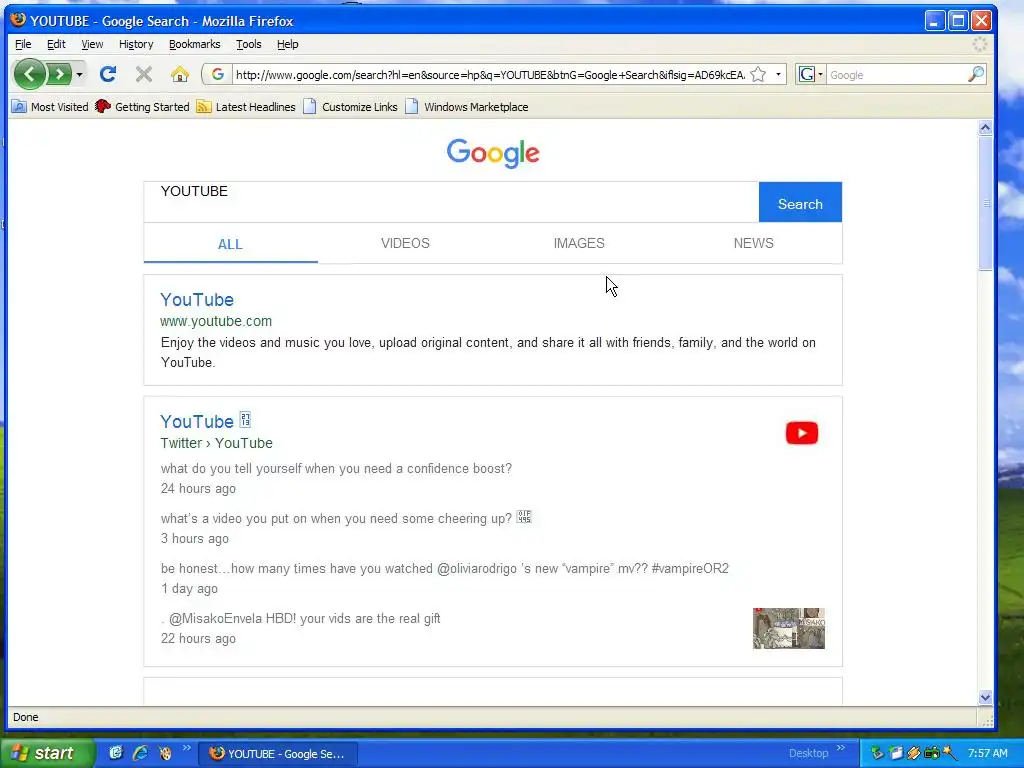Click the MisakoEnvela tweet thumbnail image
The width and height of the screenshot is (1024, 768).
click(x=789, y=628)
